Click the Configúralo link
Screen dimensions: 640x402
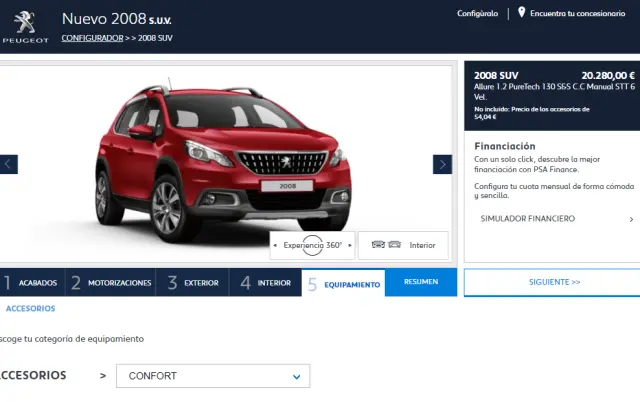[x=477, y=14]
